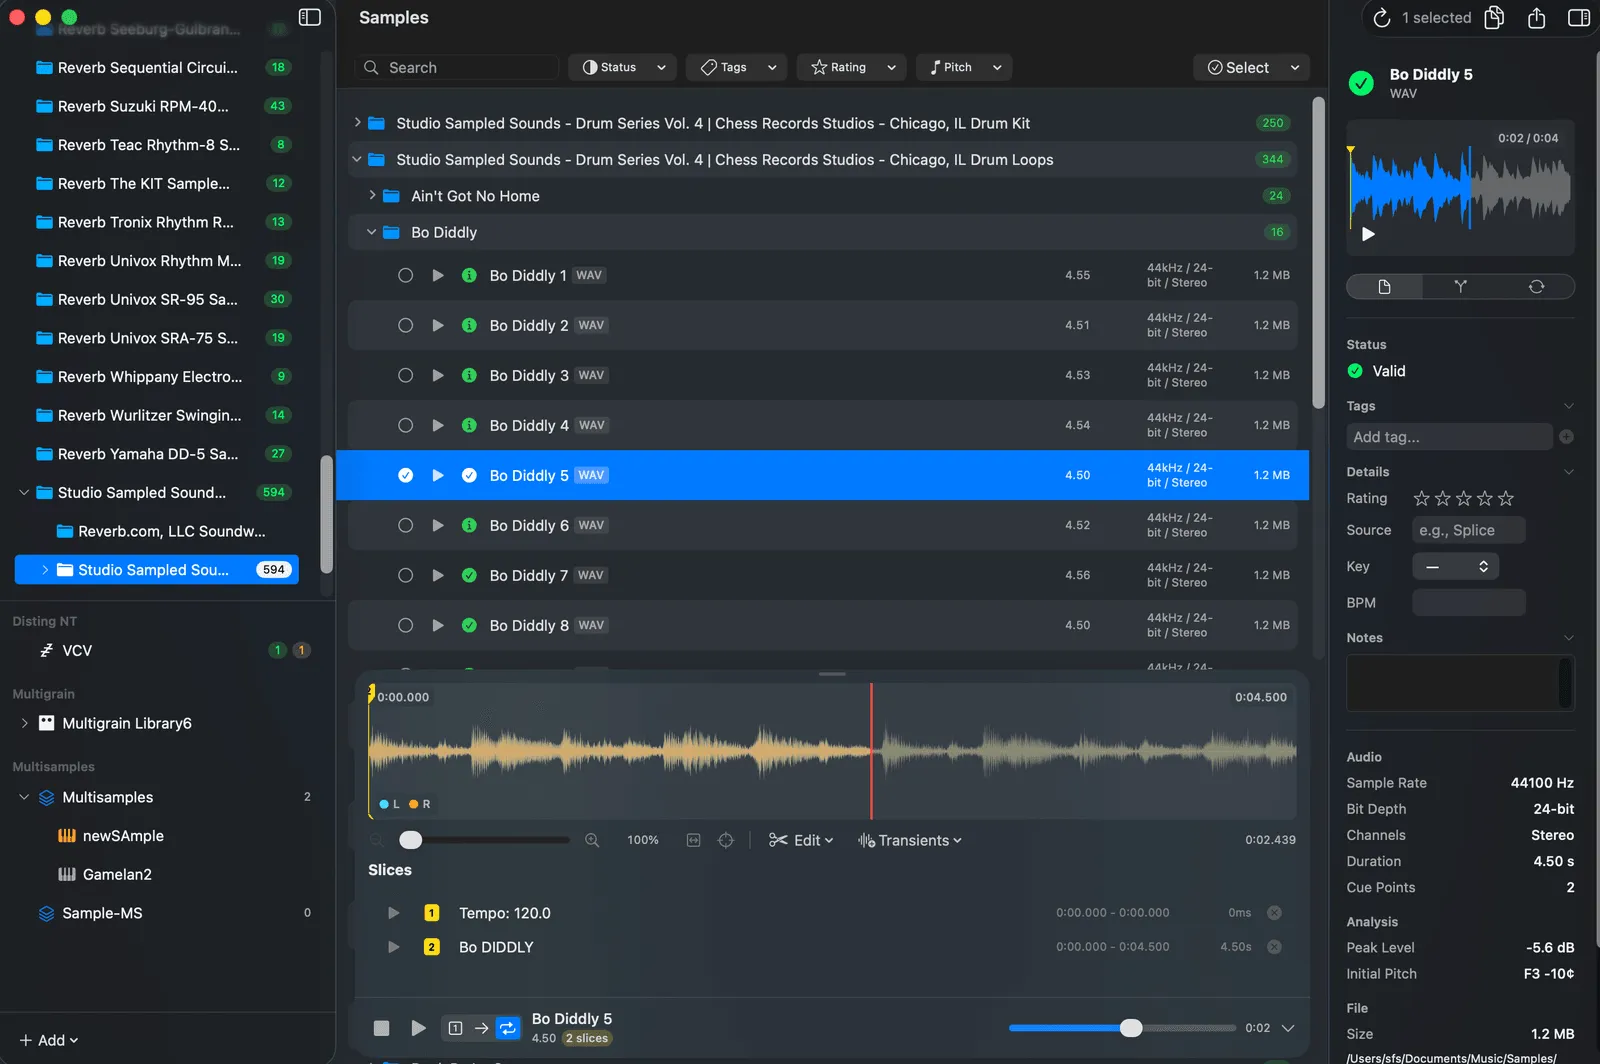
Task: Open the Transients menu
Action: (909, 840)
